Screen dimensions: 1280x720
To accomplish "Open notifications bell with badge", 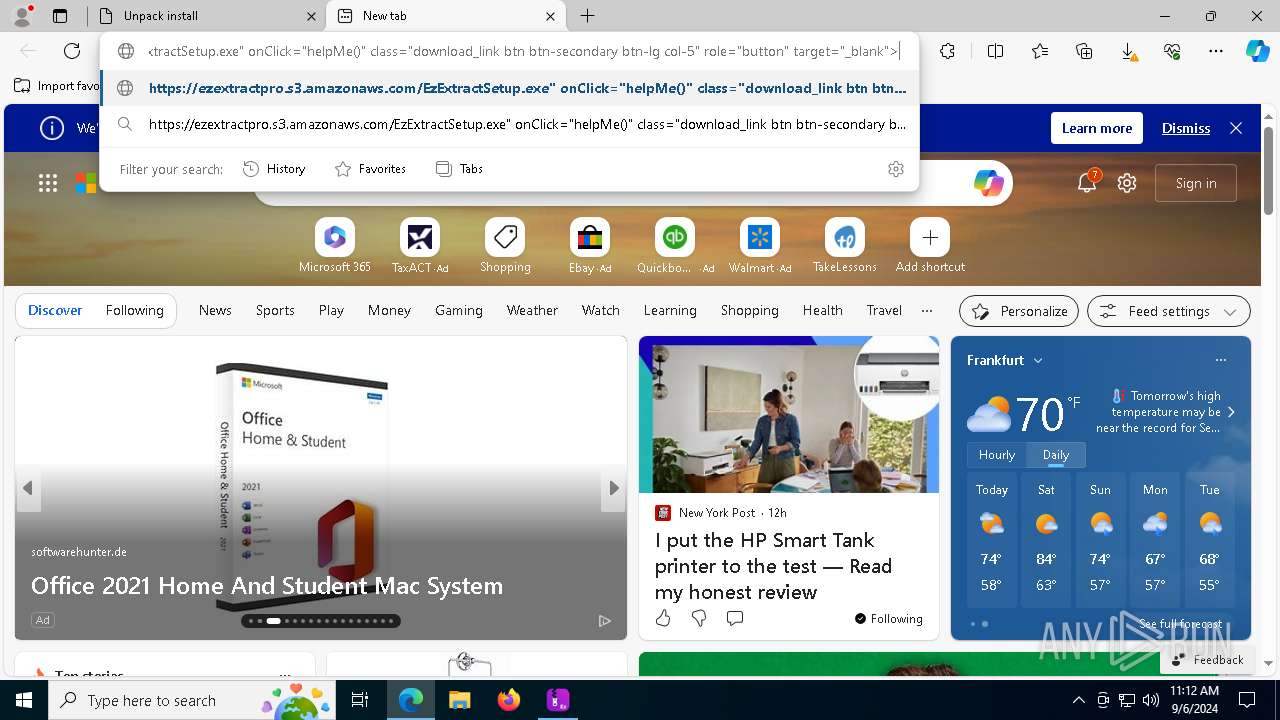I will [1086, 183].
